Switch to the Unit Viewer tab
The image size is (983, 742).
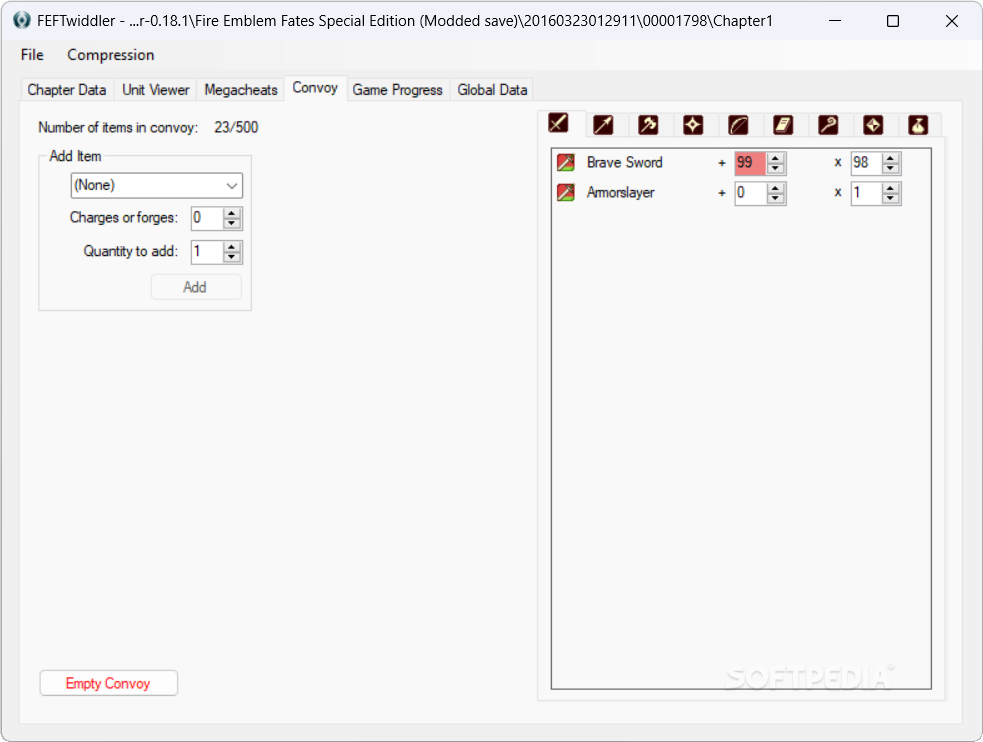[x=155, y=90]
